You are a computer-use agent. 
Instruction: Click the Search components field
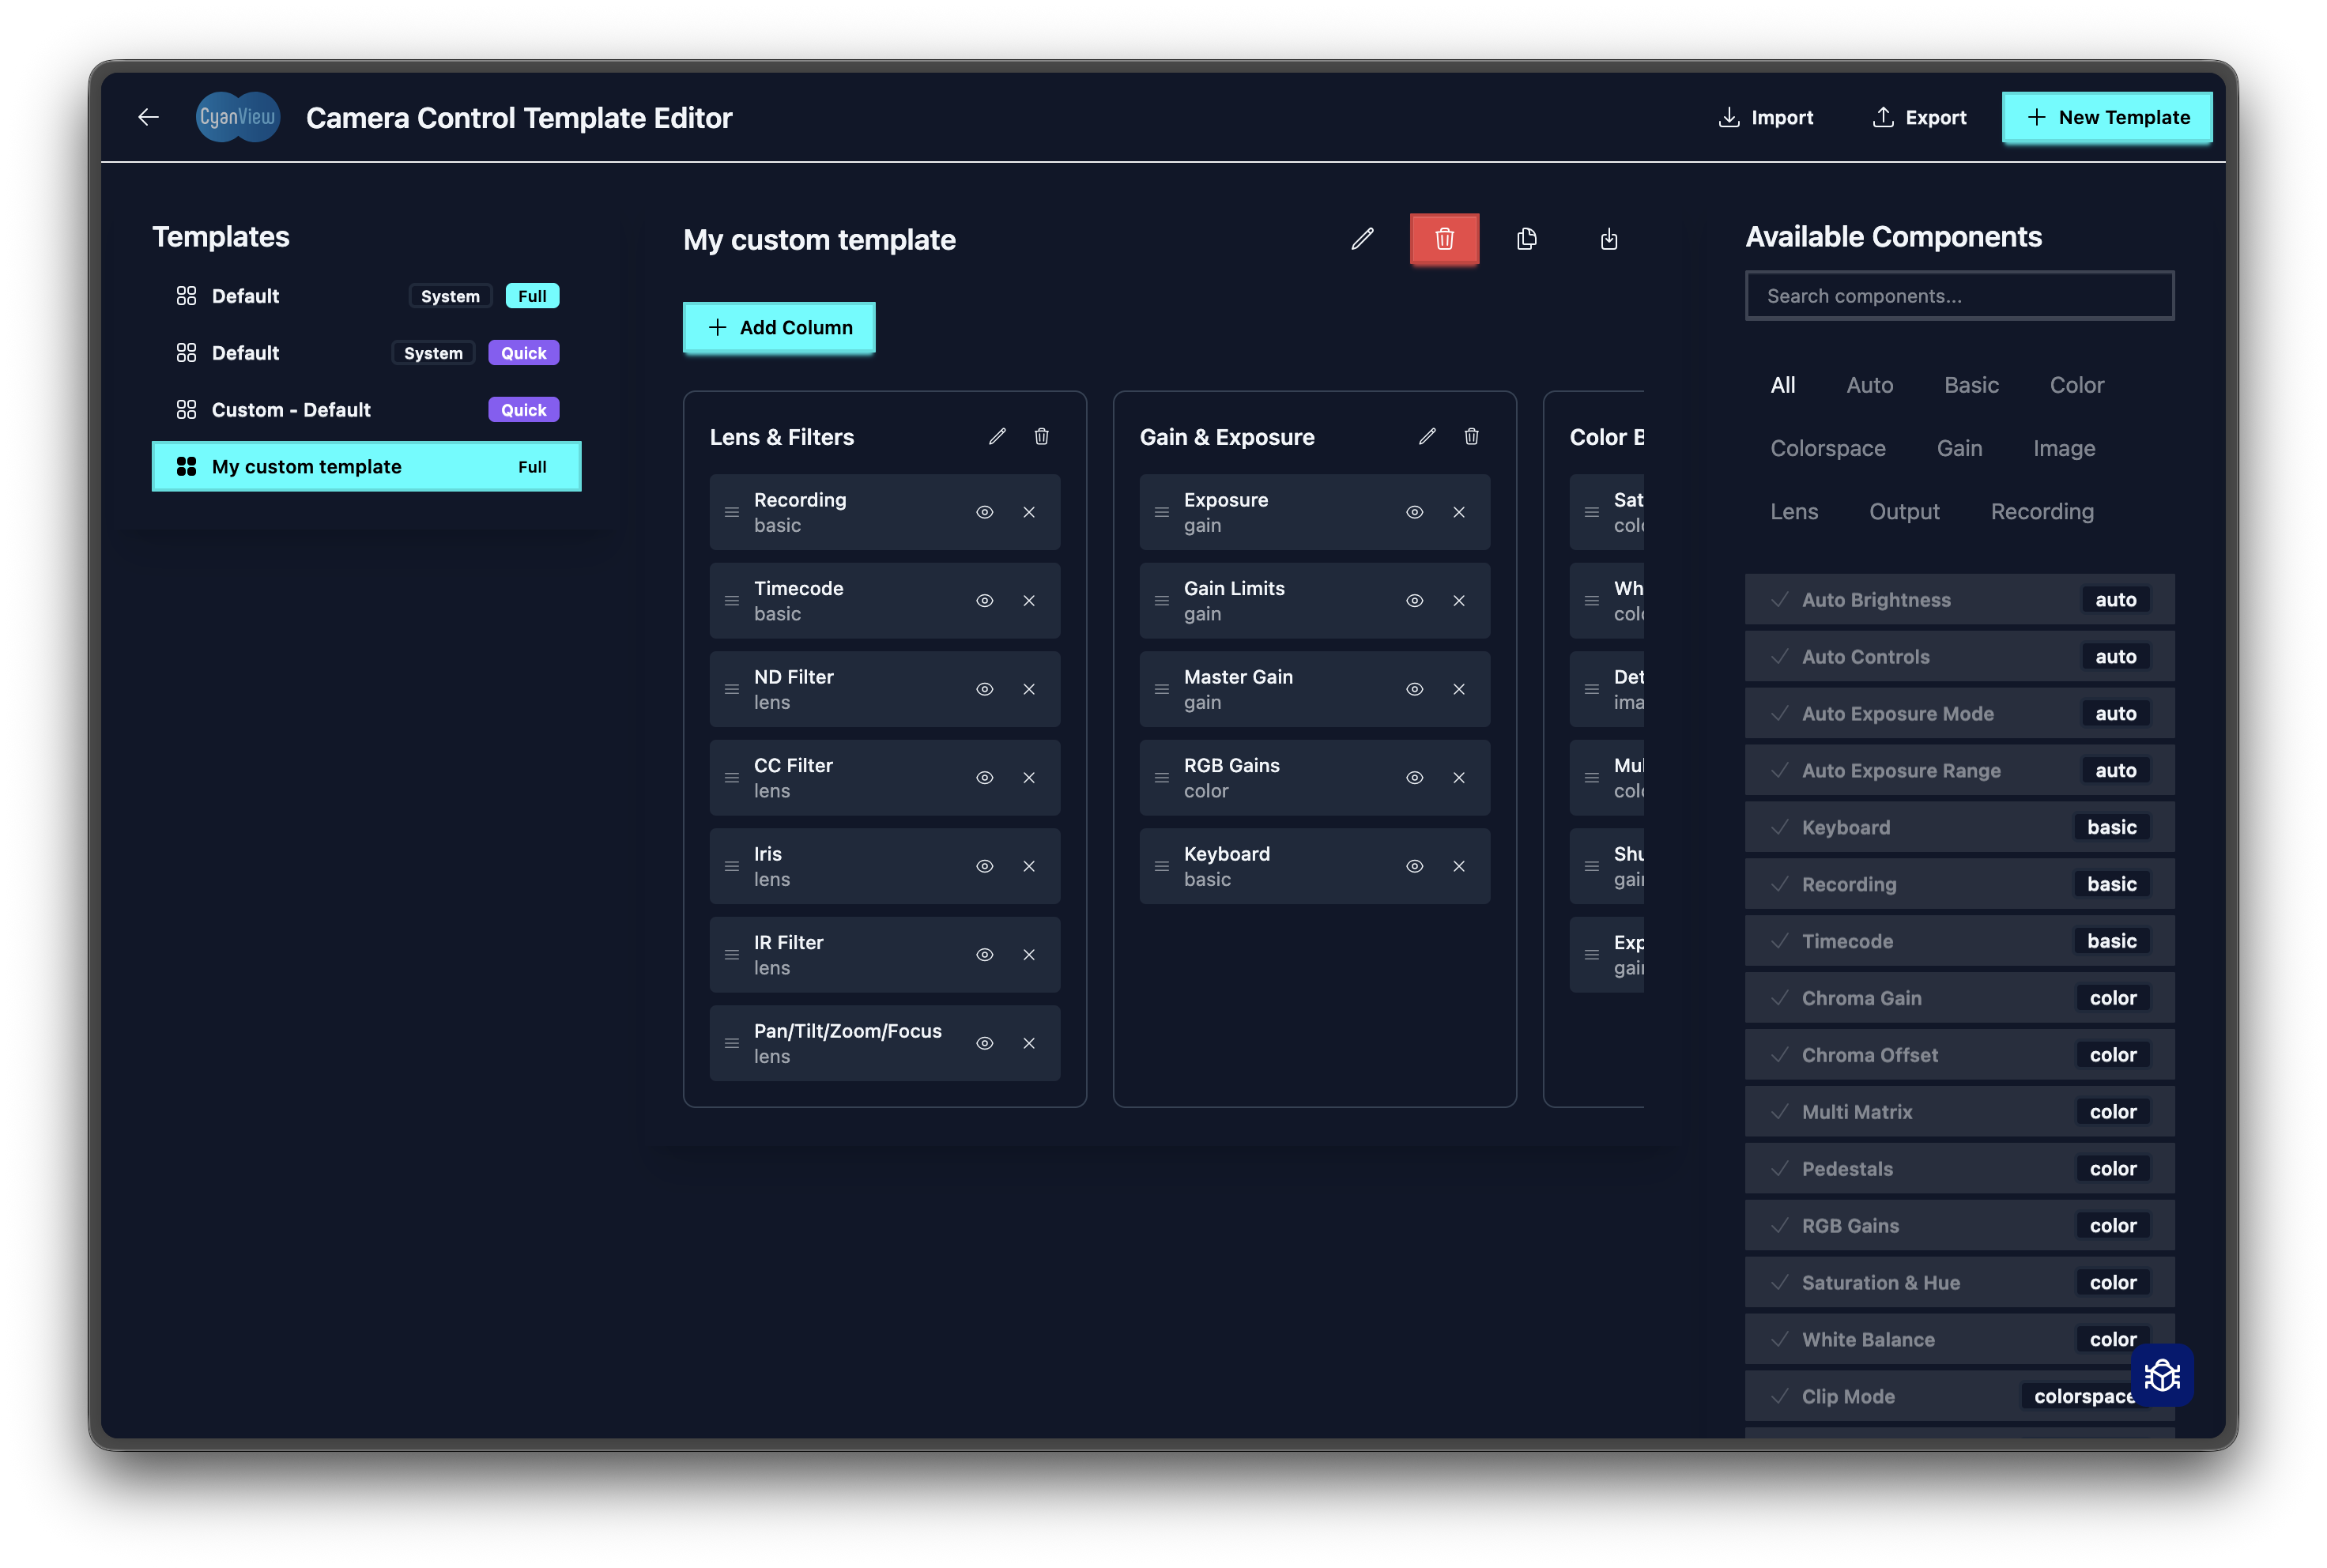pyautogui.click(x=1959, y=296)
